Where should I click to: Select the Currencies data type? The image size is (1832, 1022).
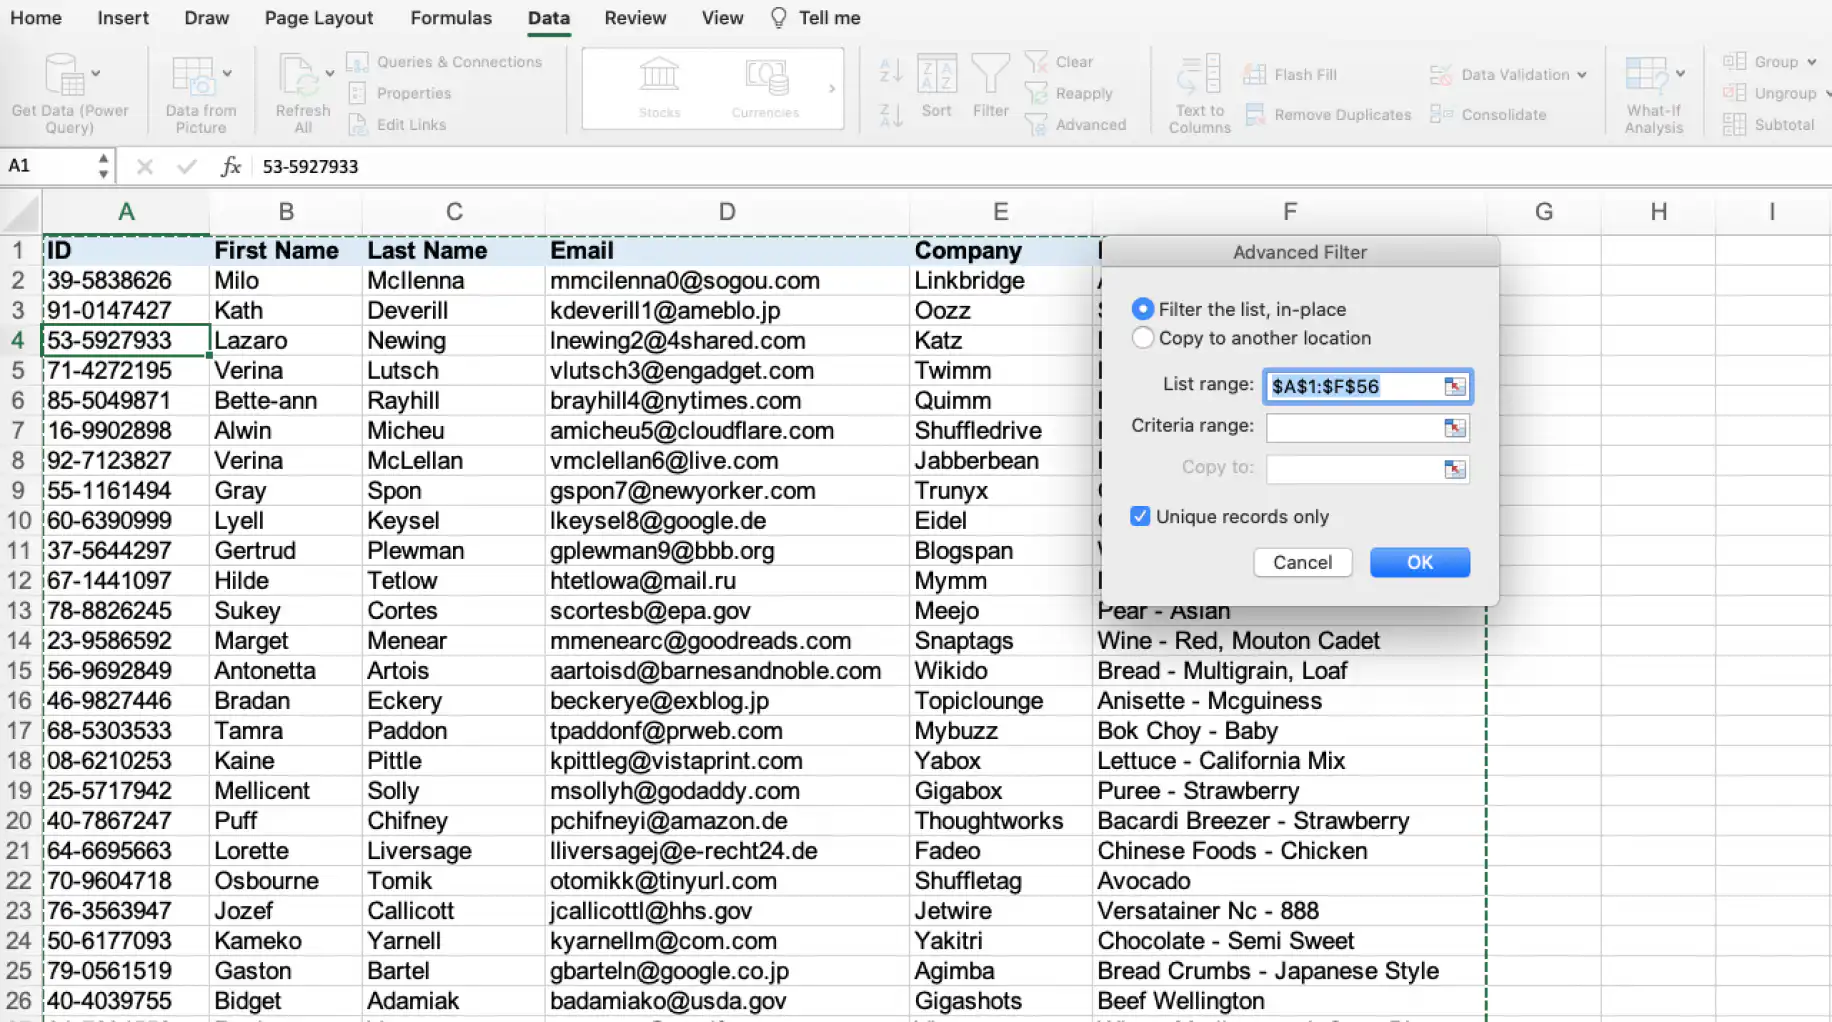(x=765, y=88)
